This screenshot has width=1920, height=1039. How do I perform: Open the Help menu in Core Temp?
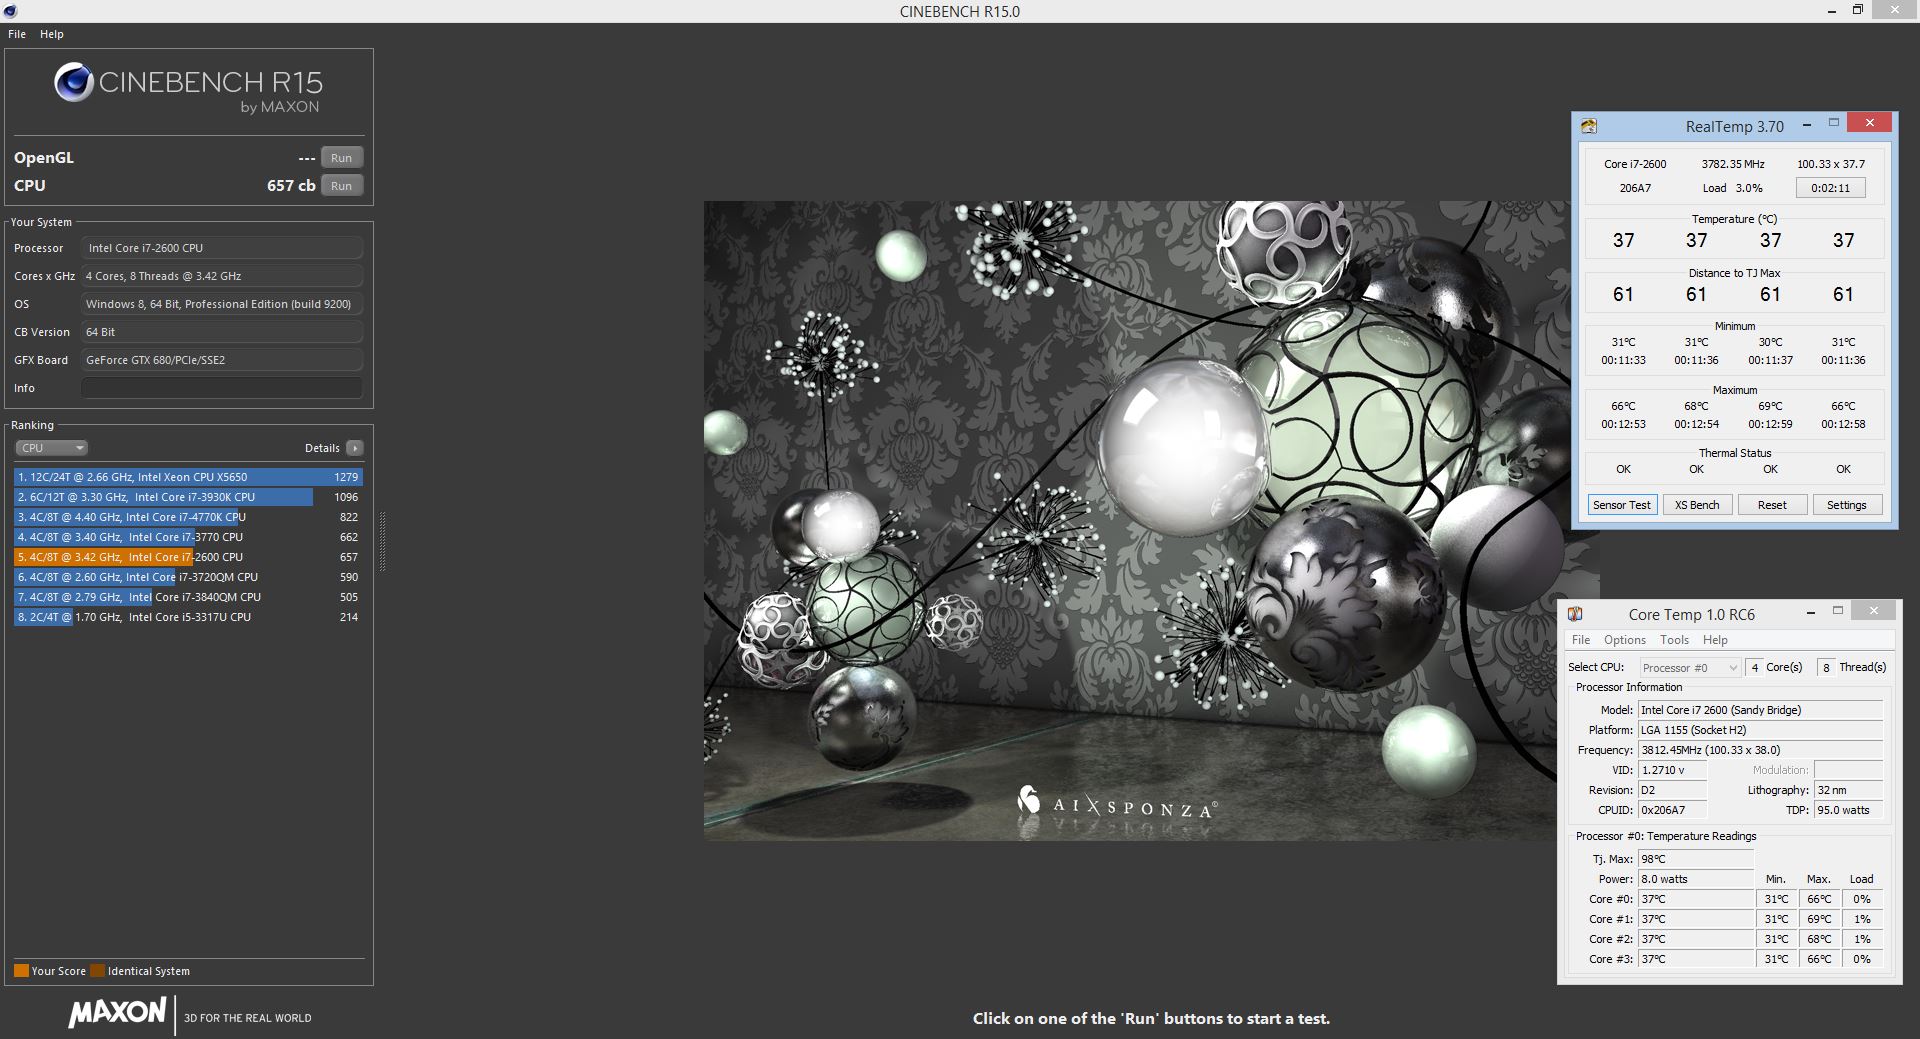coord(1716,640)
